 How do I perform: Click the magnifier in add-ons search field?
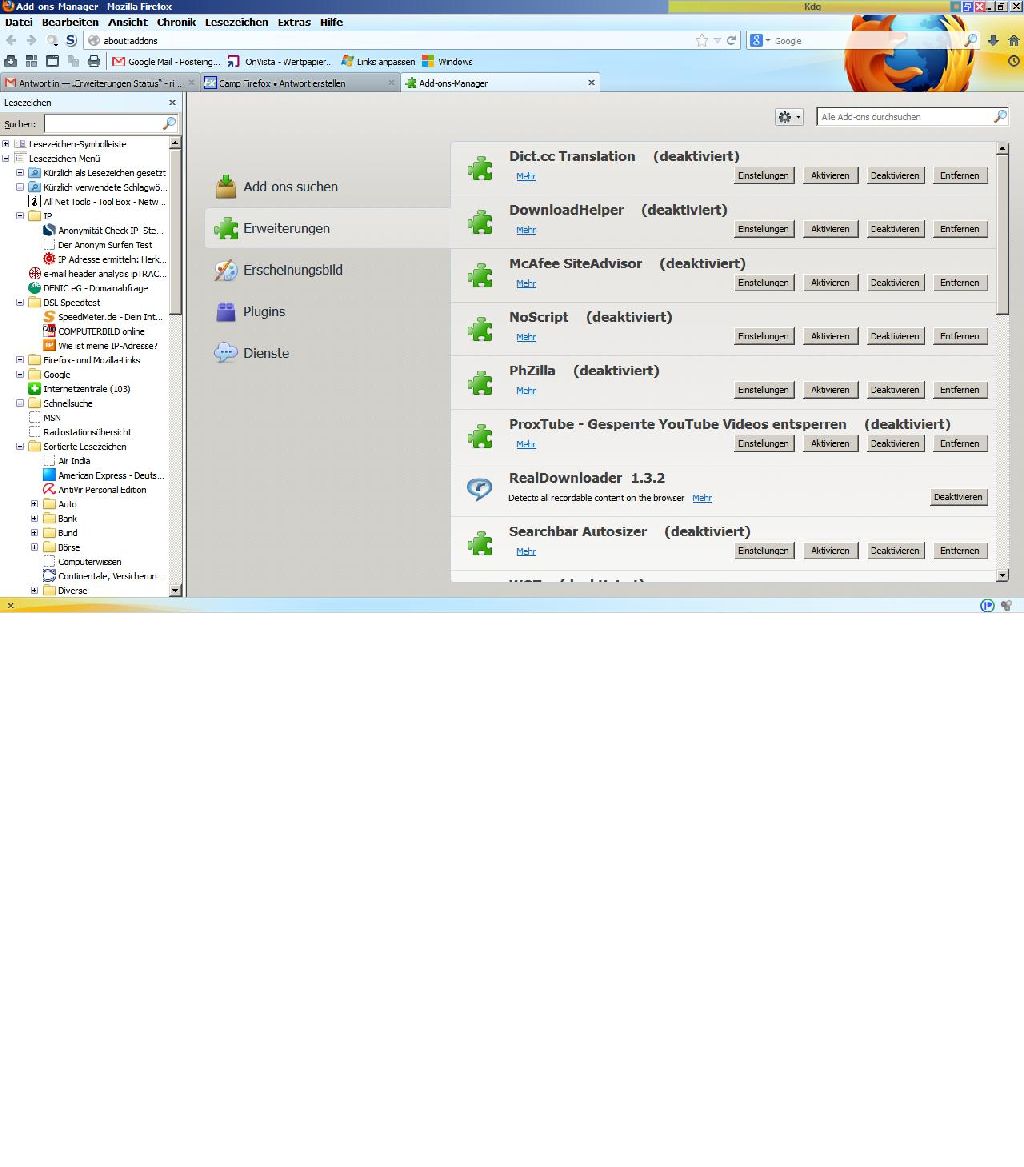pos(999,116)
